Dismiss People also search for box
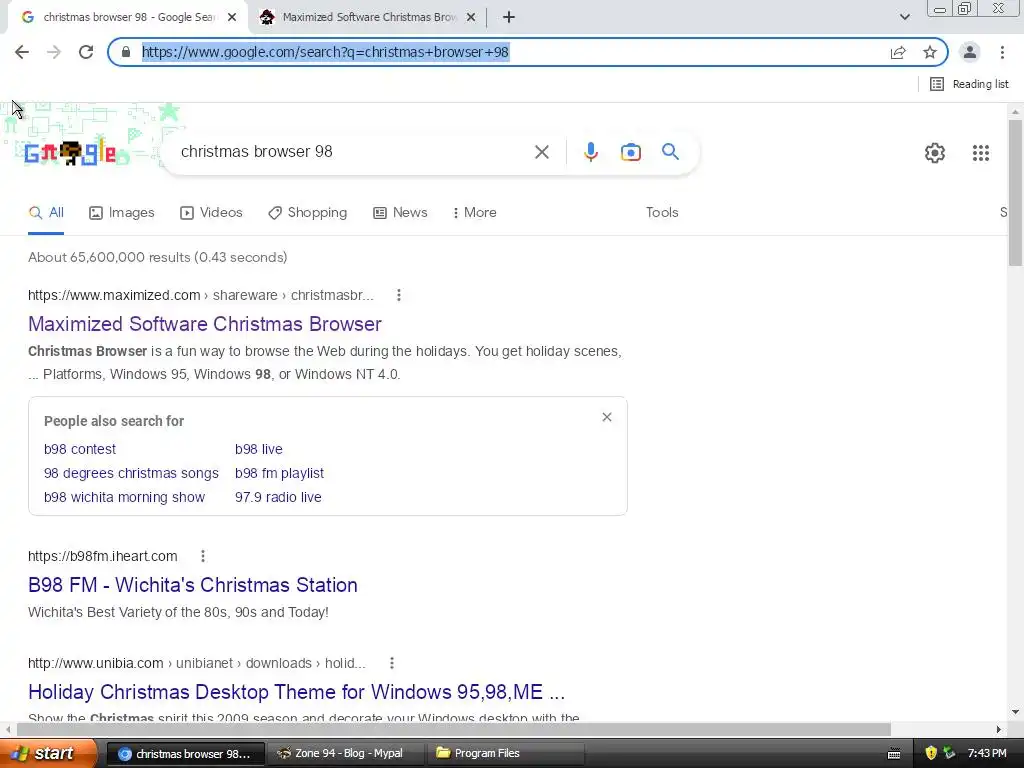 (607, 417)
